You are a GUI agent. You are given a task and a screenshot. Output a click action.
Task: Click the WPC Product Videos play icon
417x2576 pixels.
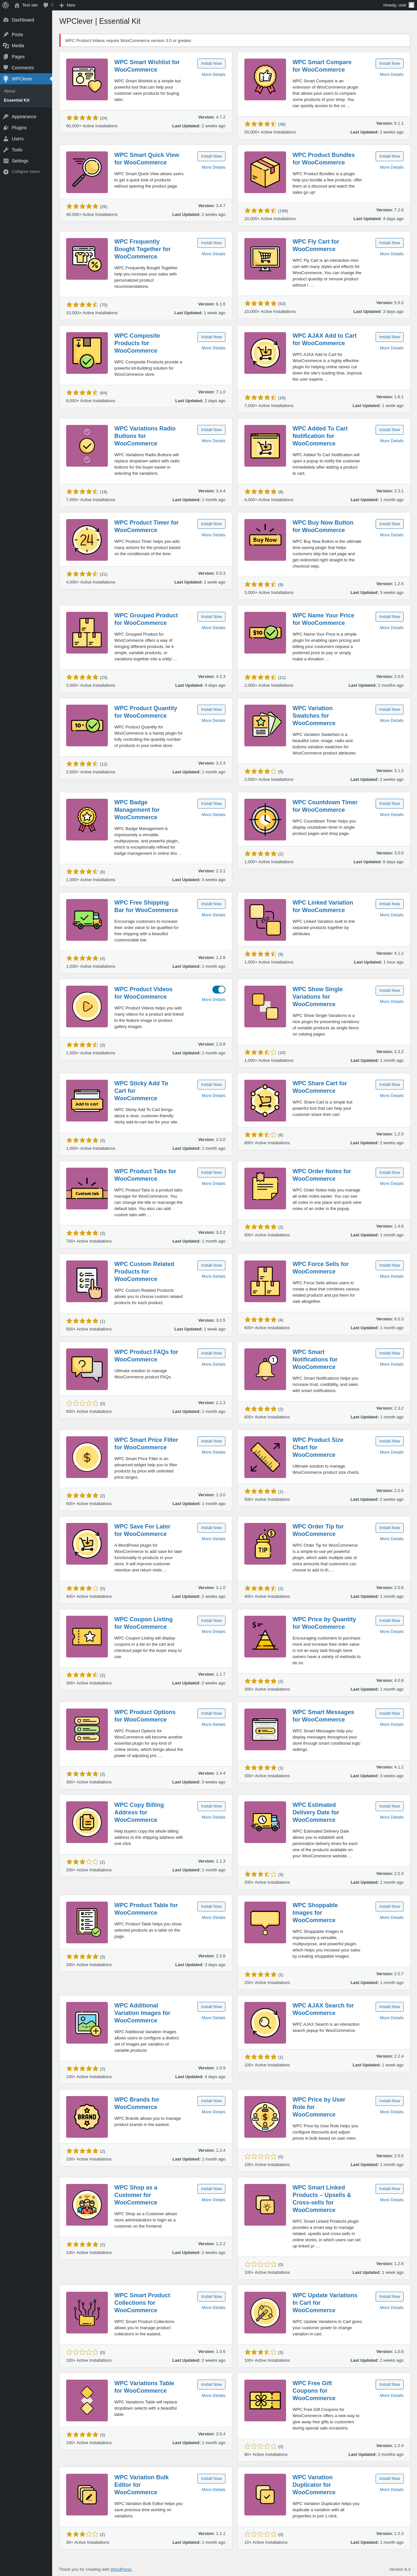pyautogui.click(x=87, y=1007)
